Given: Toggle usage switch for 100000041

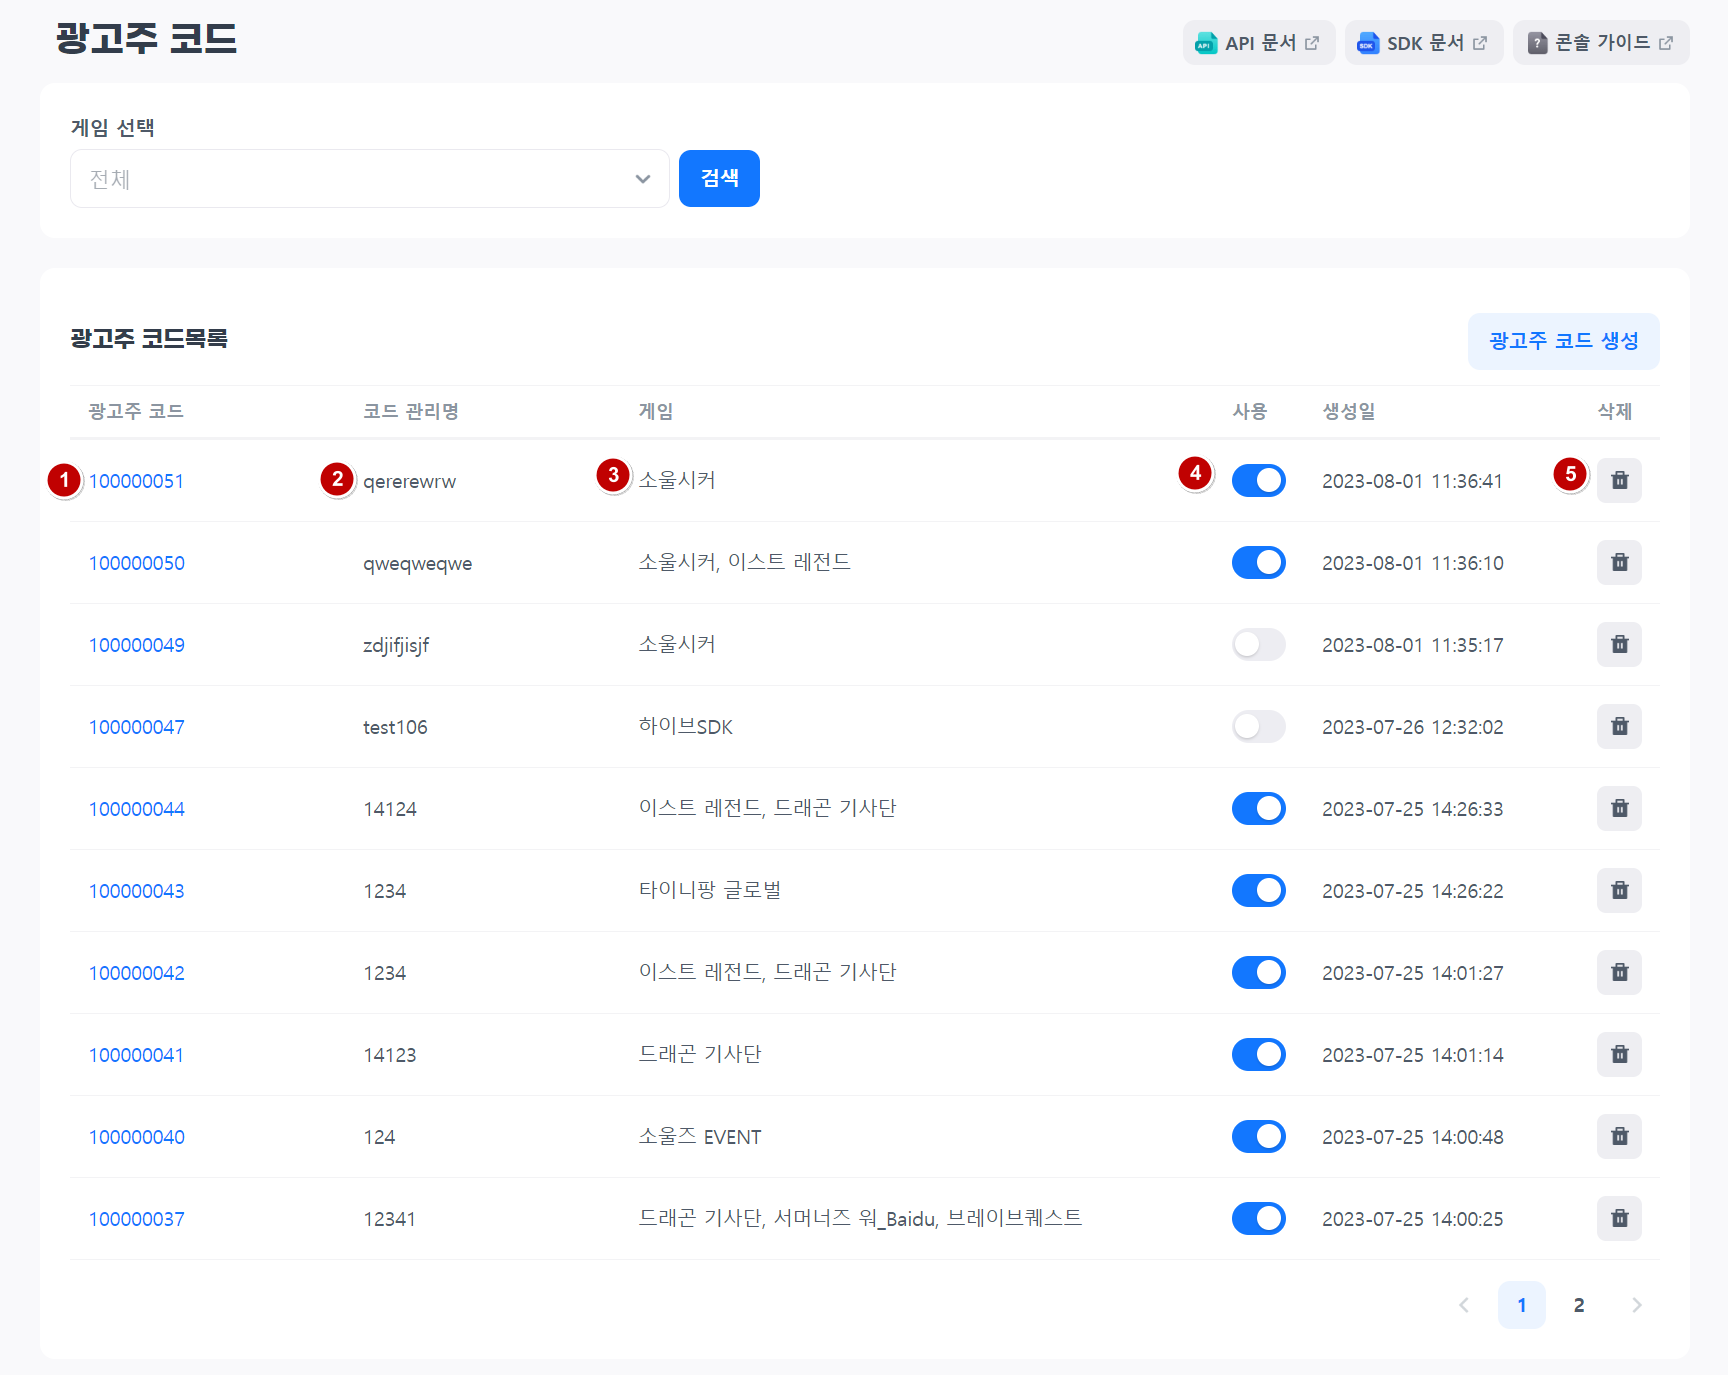Looking at the screenshot, I should click(1258, 1055).
